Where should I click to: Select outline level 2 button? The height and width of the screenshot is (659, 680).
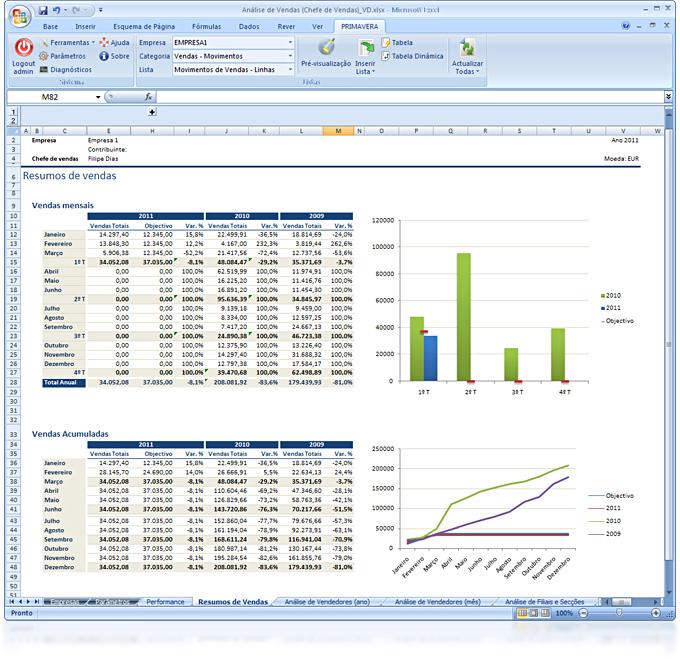(13, 120)
